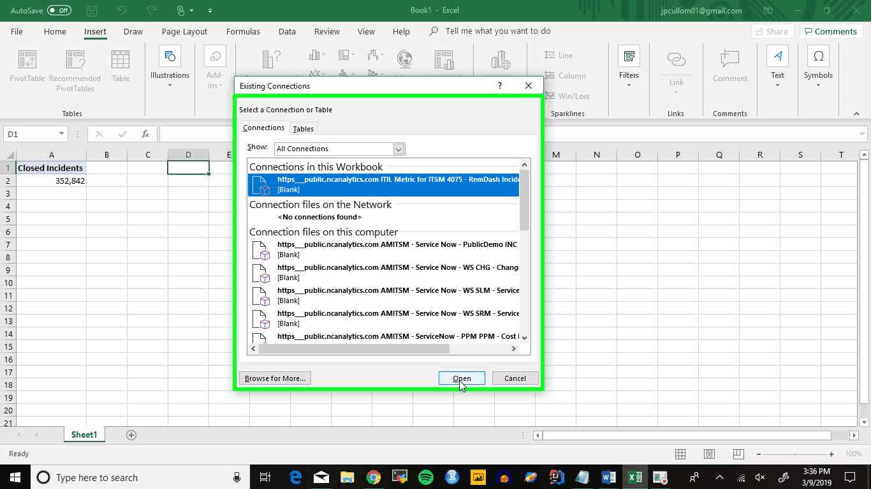Open the Name Box dropdown arrow
Screen dimensions: 872x489
[61, 134]
